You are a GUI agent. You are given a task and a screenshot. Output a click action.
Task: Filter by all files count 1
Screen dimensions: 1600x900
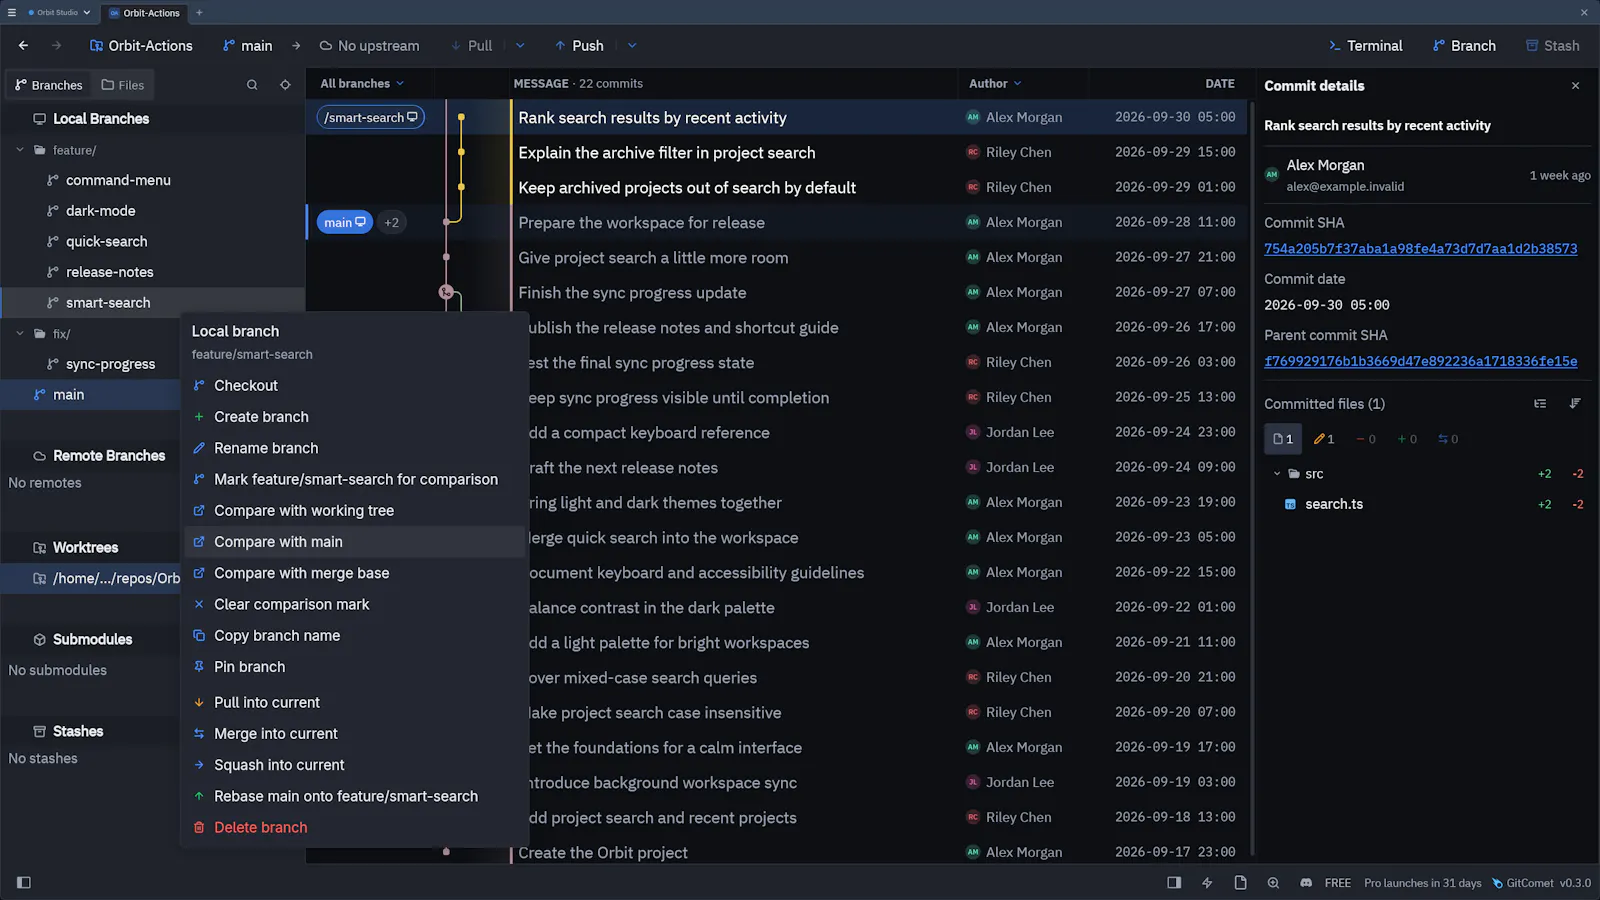[x=1283, y=439]
